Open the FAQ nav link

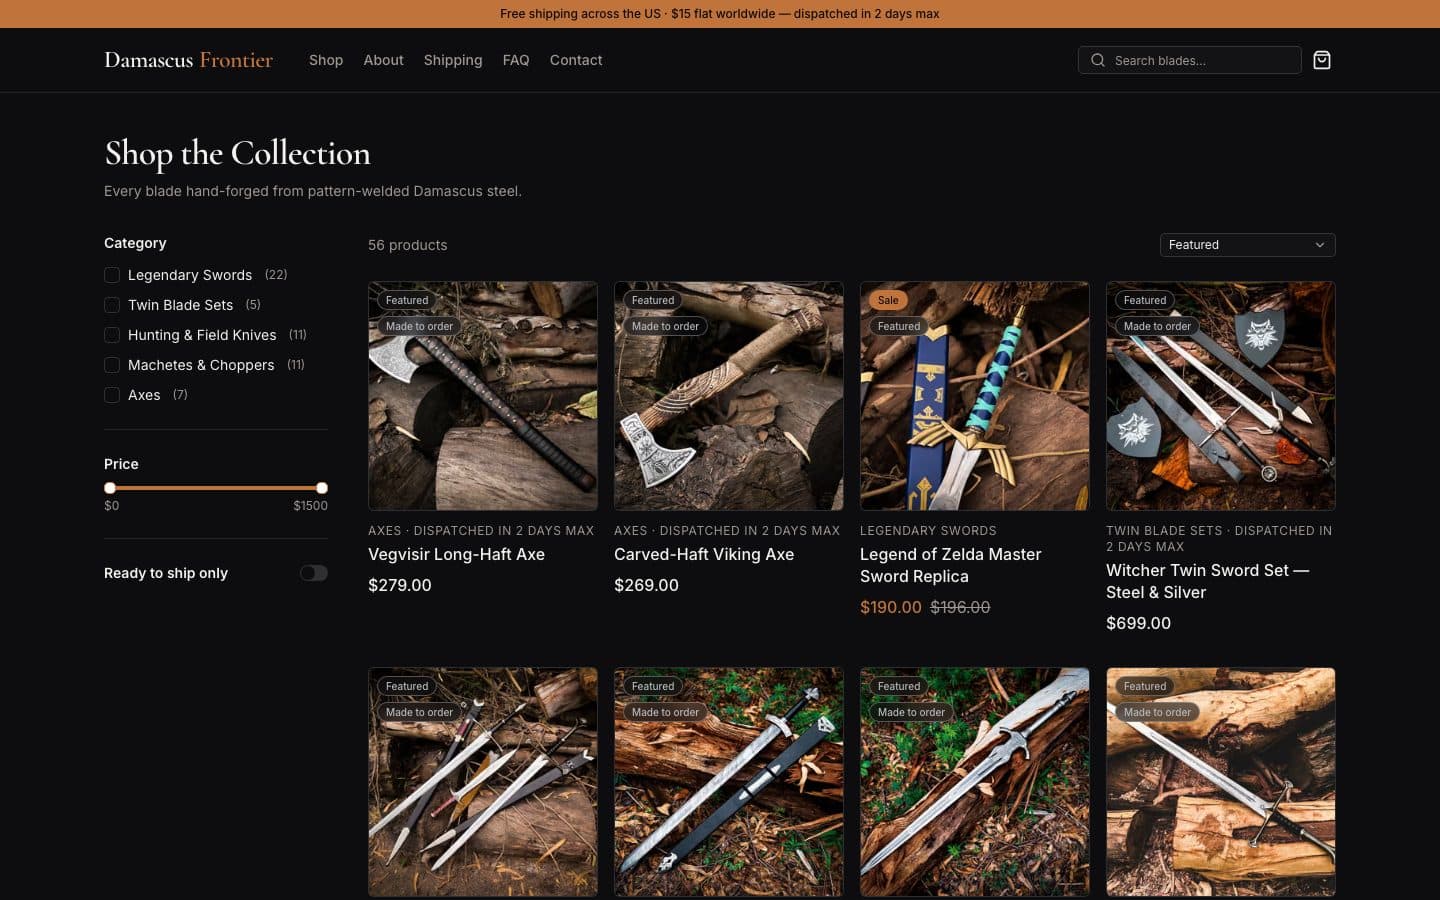click(x=516, y=60)
